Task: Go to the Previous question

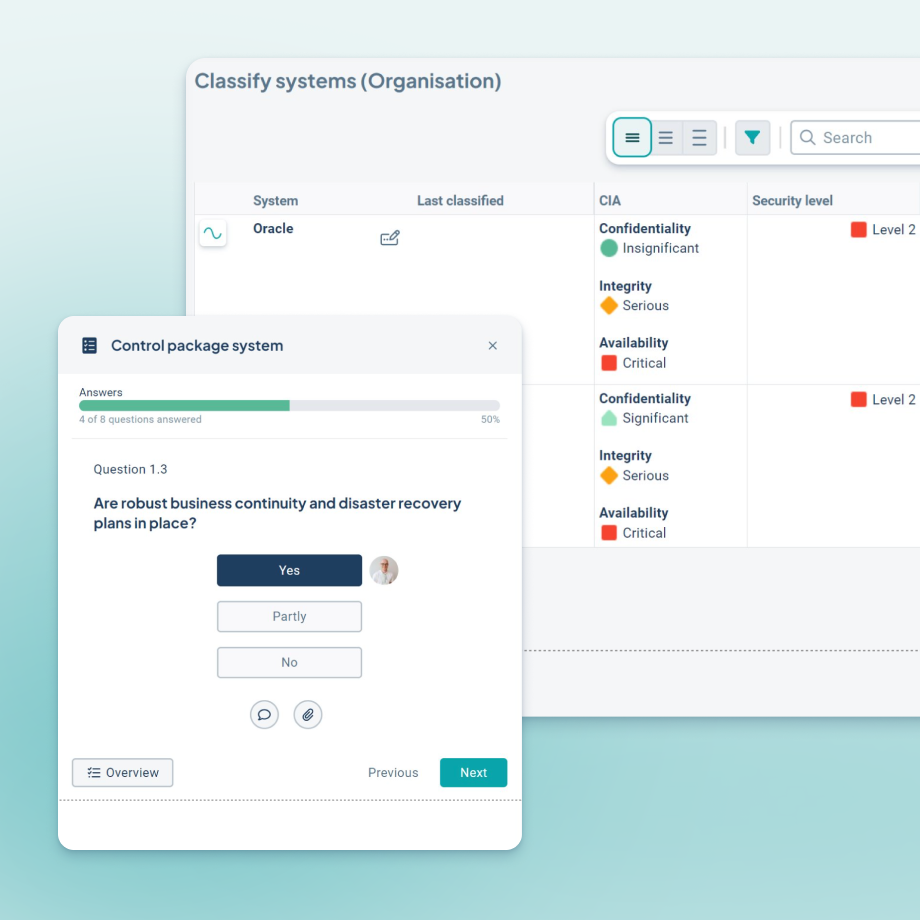Action: pyautogui.click(x=393, y=772)
